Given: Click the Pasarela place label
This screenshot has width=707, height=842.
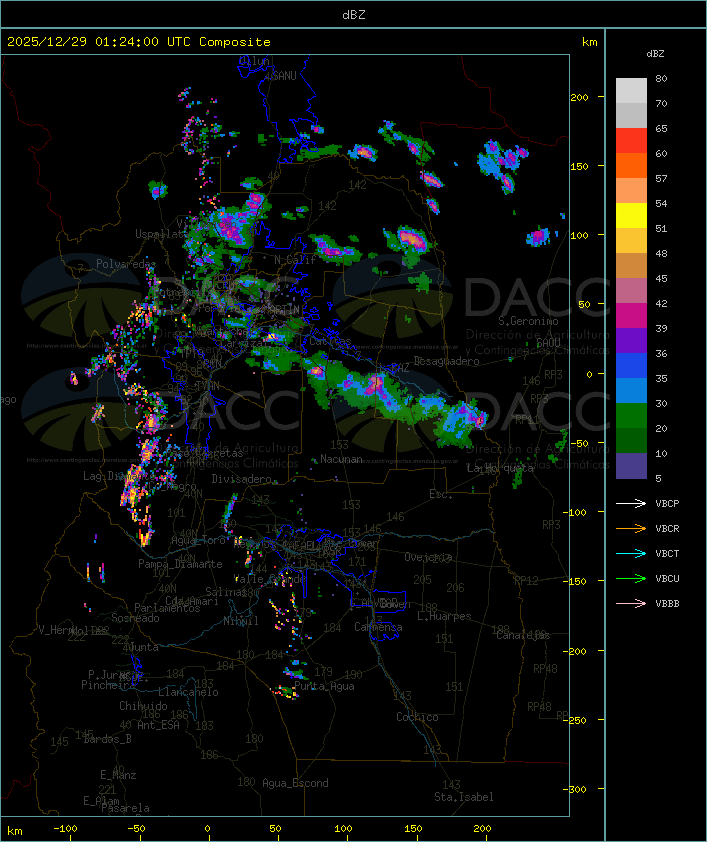Looking at the screenshot, I should pos(125,808).
